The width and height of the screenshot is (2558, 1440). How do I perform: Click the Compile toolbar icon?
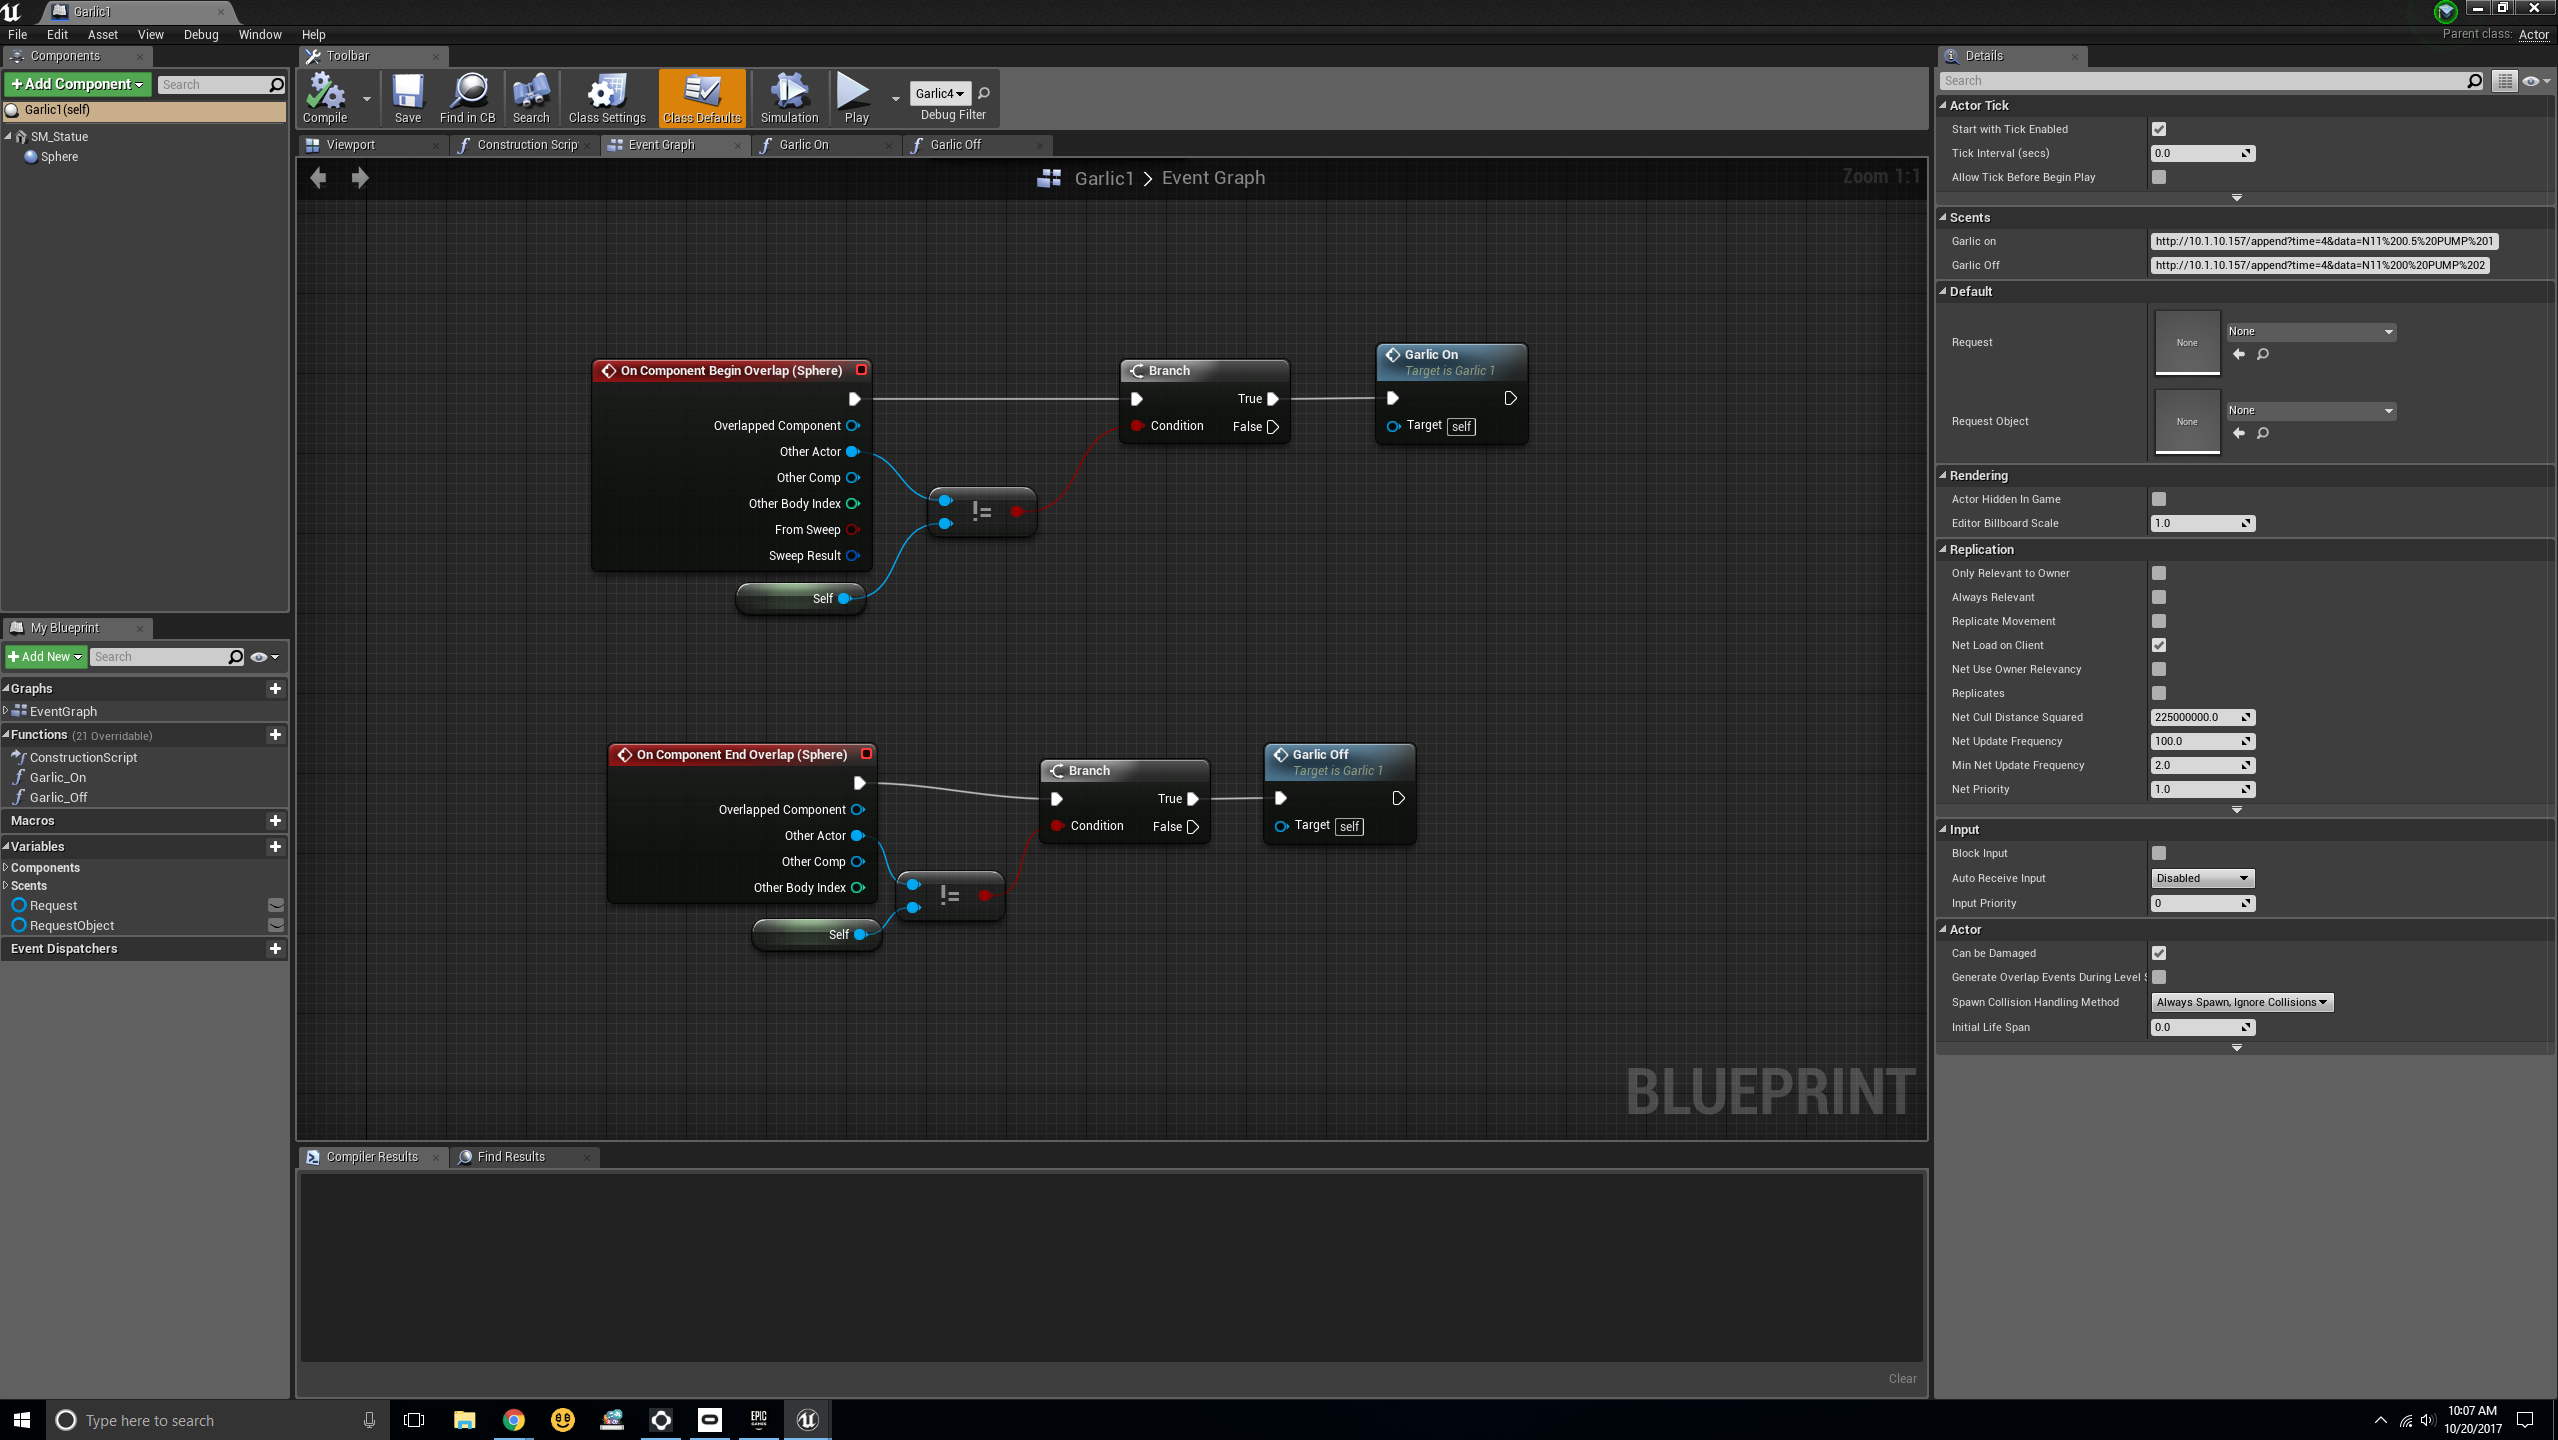326,98
